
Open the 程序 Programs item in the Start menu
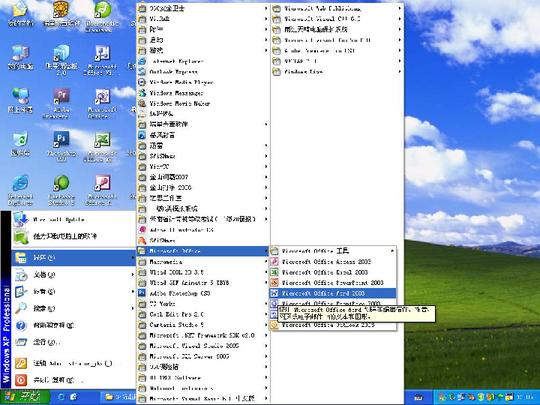[x=73, y=257]
